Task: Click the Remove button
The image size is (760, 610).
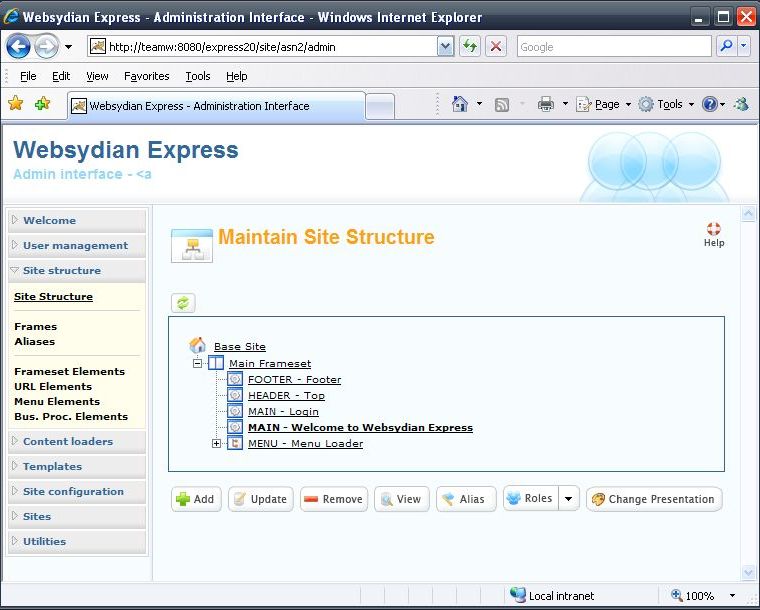Action: coord(334,499)
